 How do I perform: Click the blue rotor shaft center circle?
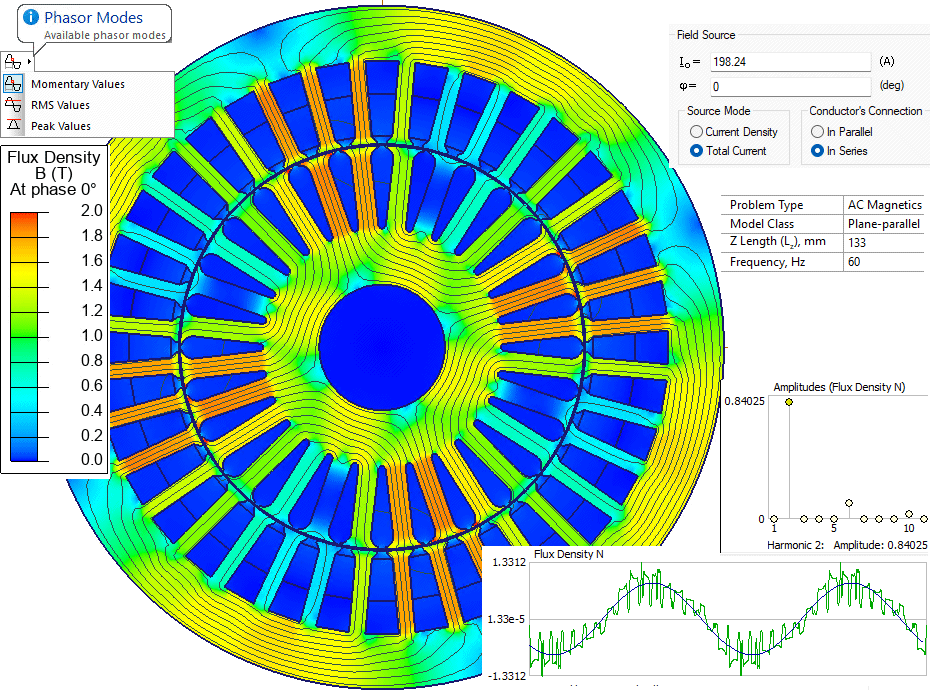pyautogui.click(x=381, y=347)
